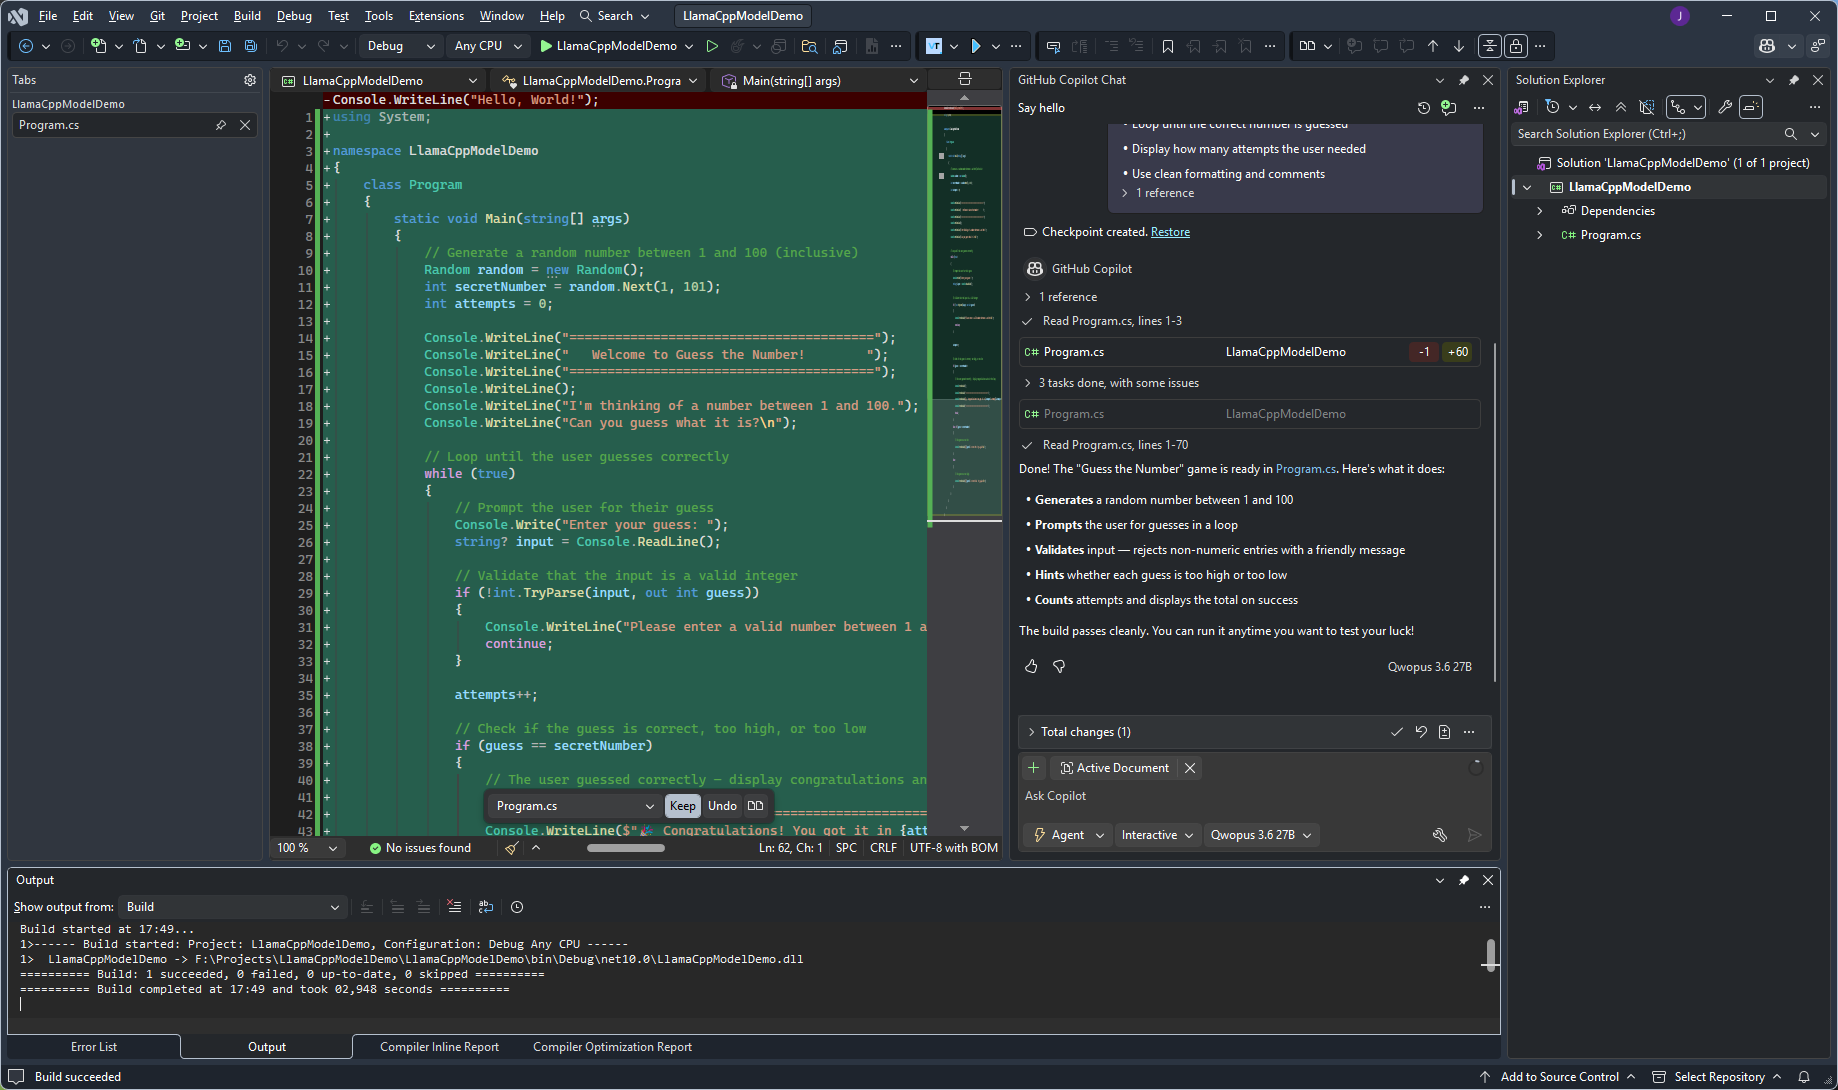
Task: Open the Any CPU platform dropdown
Action: click(x=488, y=46)
